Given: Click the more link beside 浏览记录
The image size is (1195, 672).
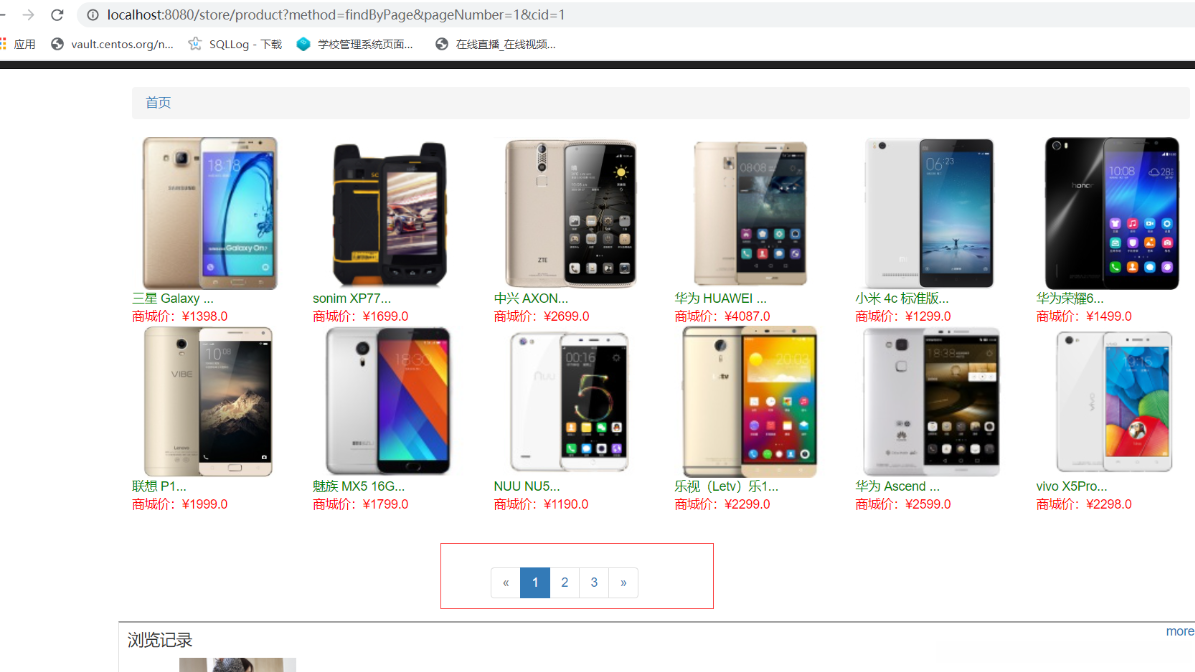Looking at the screenshot, I should coord(1180,631).
